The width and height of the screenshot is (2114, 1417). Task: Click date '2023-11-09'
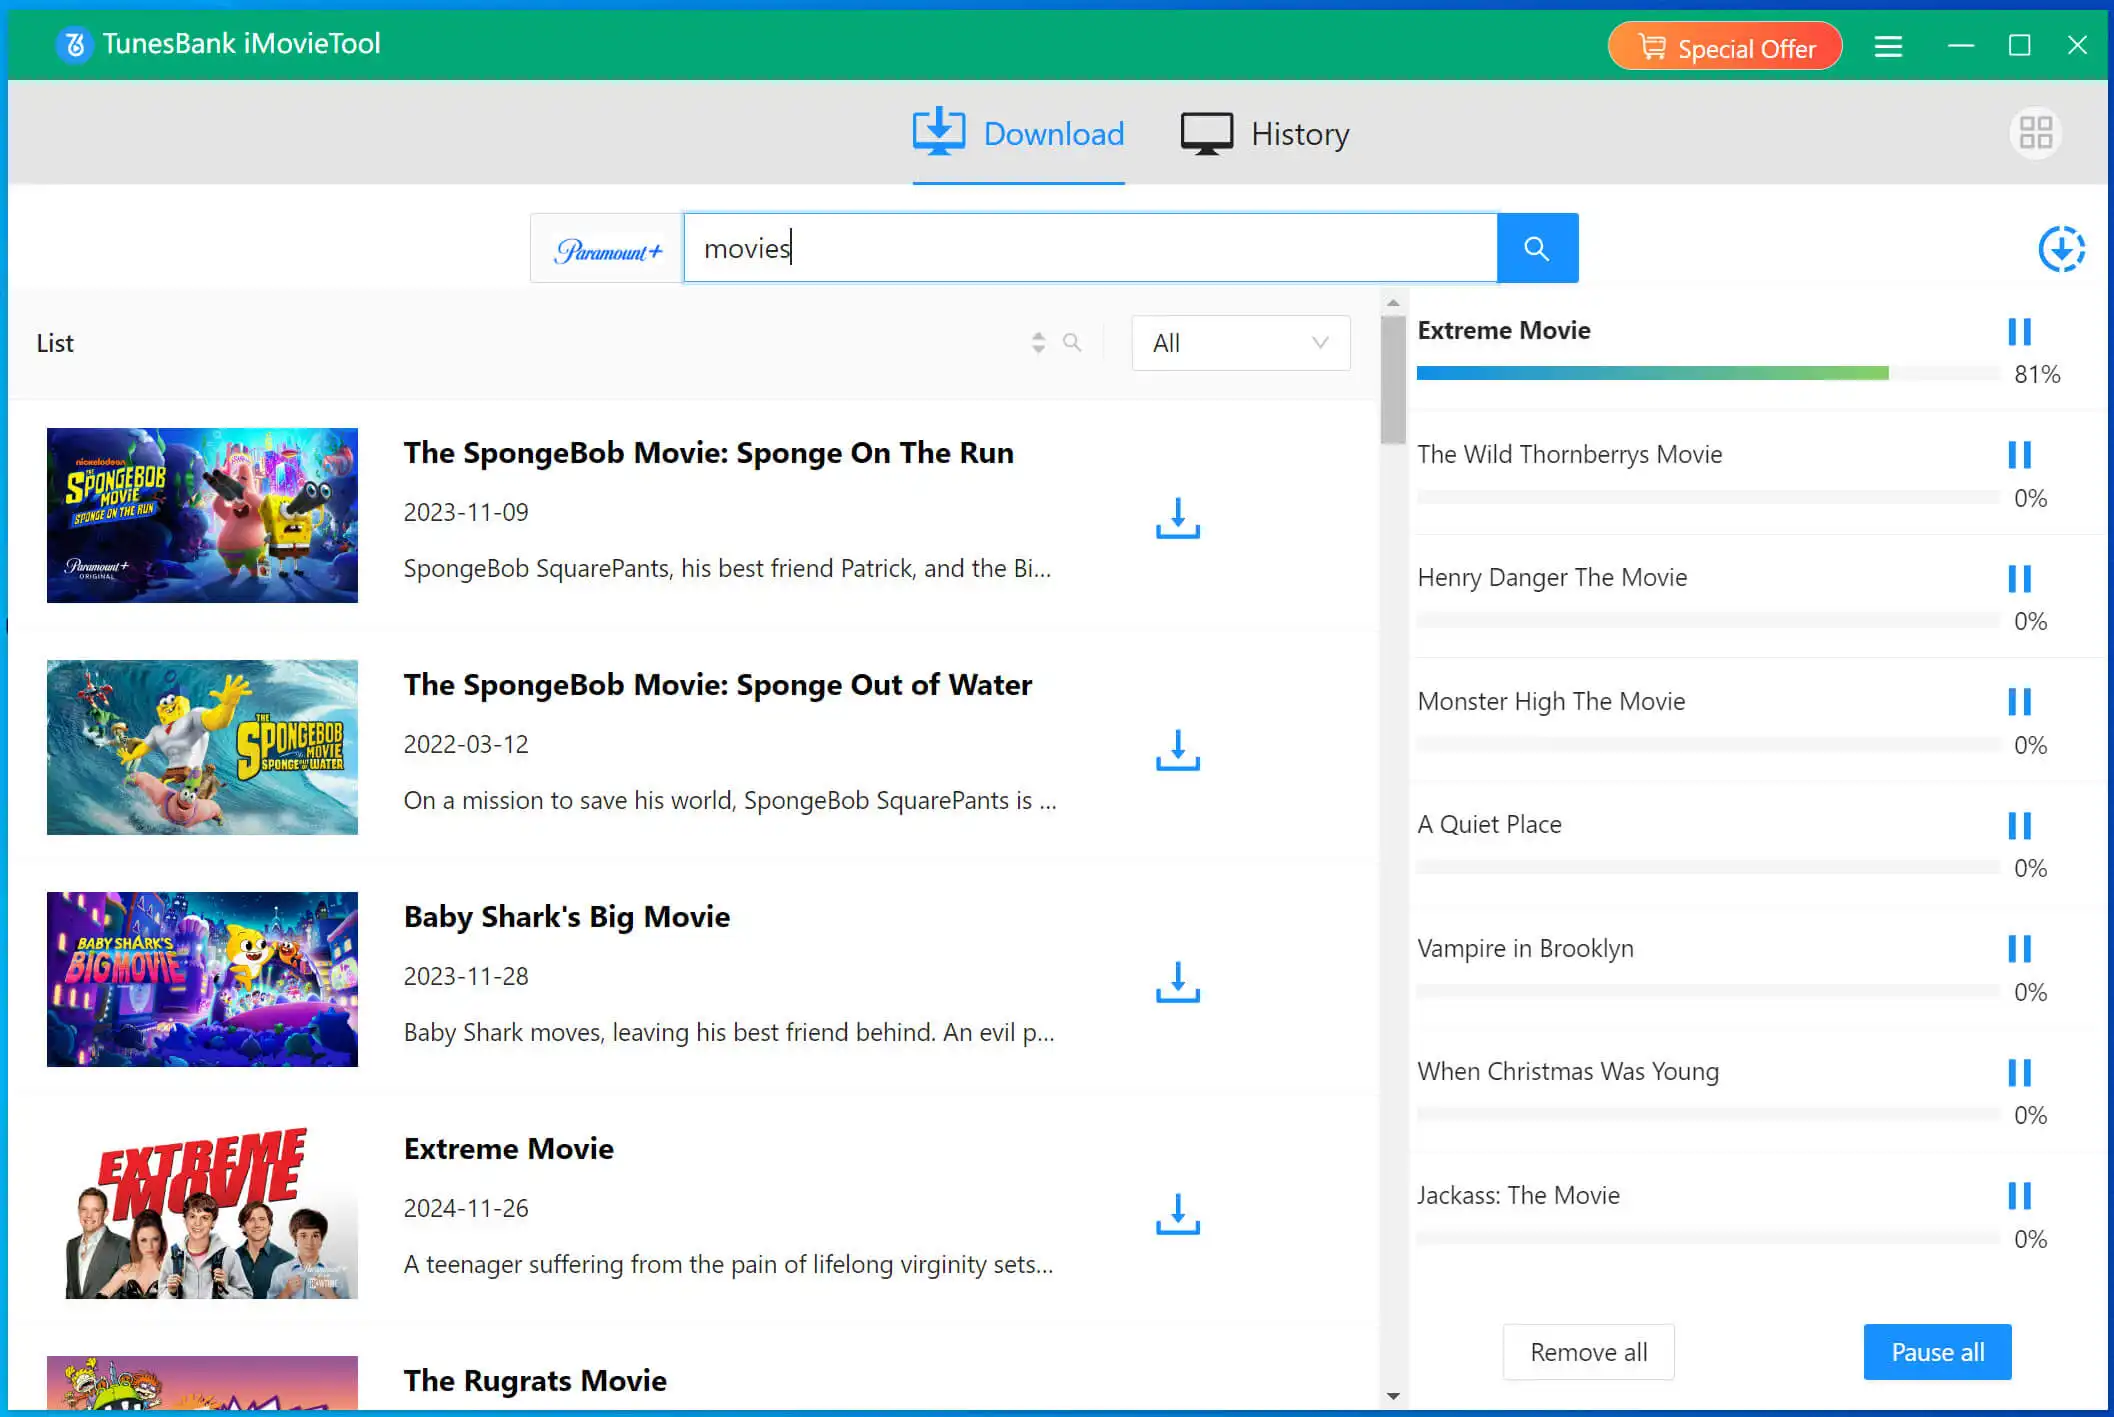466,512
